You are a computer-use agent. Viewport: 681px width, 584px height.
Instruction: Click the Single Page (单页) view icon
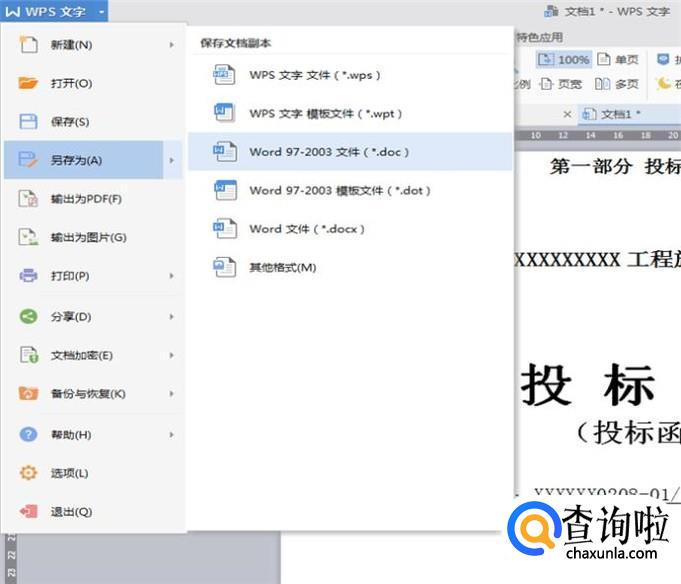click(x=604, y=59)
